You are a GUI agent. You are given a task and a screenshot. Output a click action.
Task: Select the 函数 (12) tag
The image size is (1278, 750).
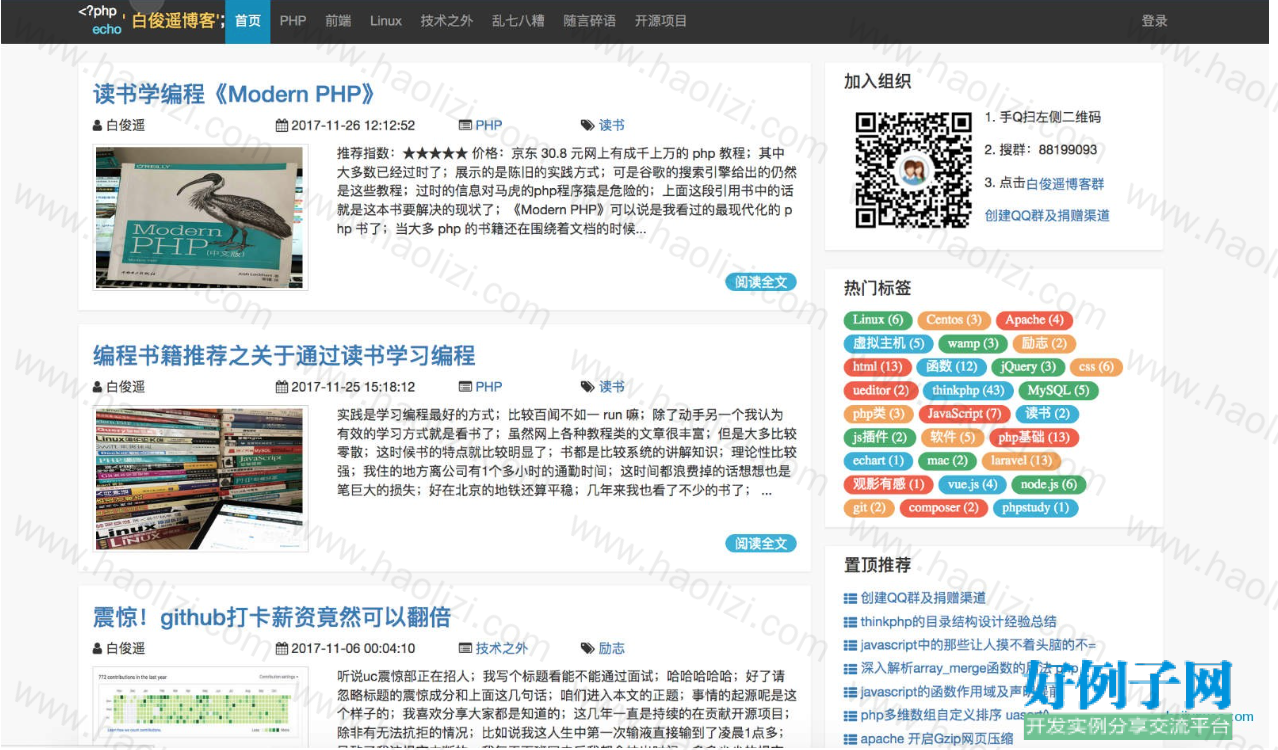point(951,367)
